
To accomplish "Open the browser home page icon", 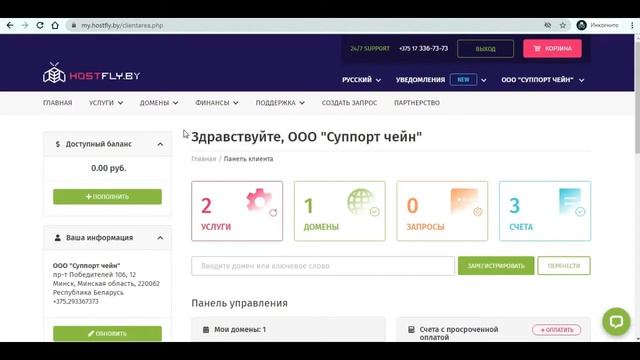I will (x=55, y=25).
